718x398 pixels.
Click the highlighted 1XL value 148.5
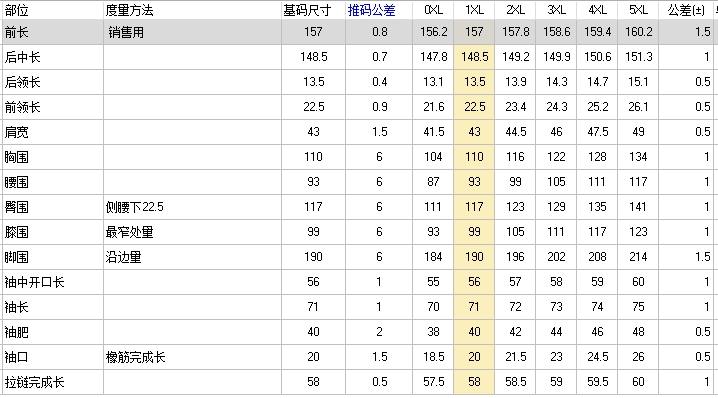click(x=474, y=57)
